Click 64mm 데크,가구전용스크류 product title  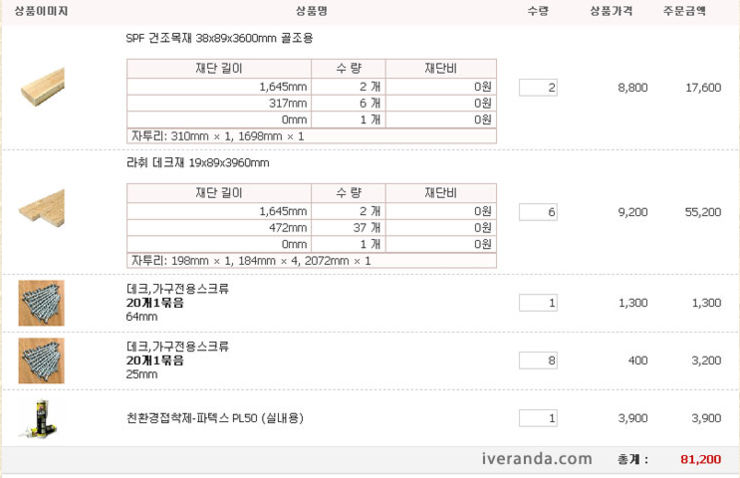[177, 288]
